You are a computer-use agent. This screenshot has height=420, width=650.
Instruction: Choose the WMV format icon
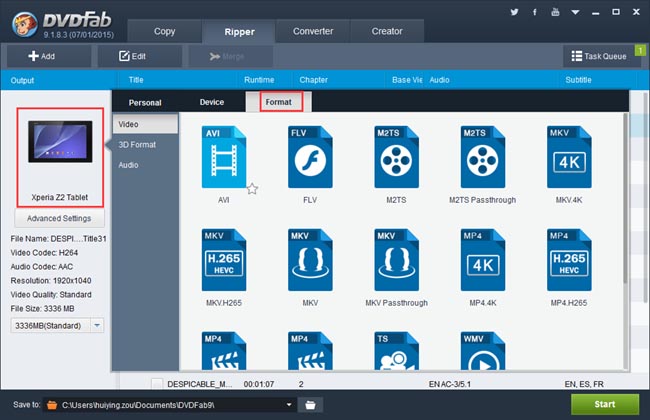[483, 351]
